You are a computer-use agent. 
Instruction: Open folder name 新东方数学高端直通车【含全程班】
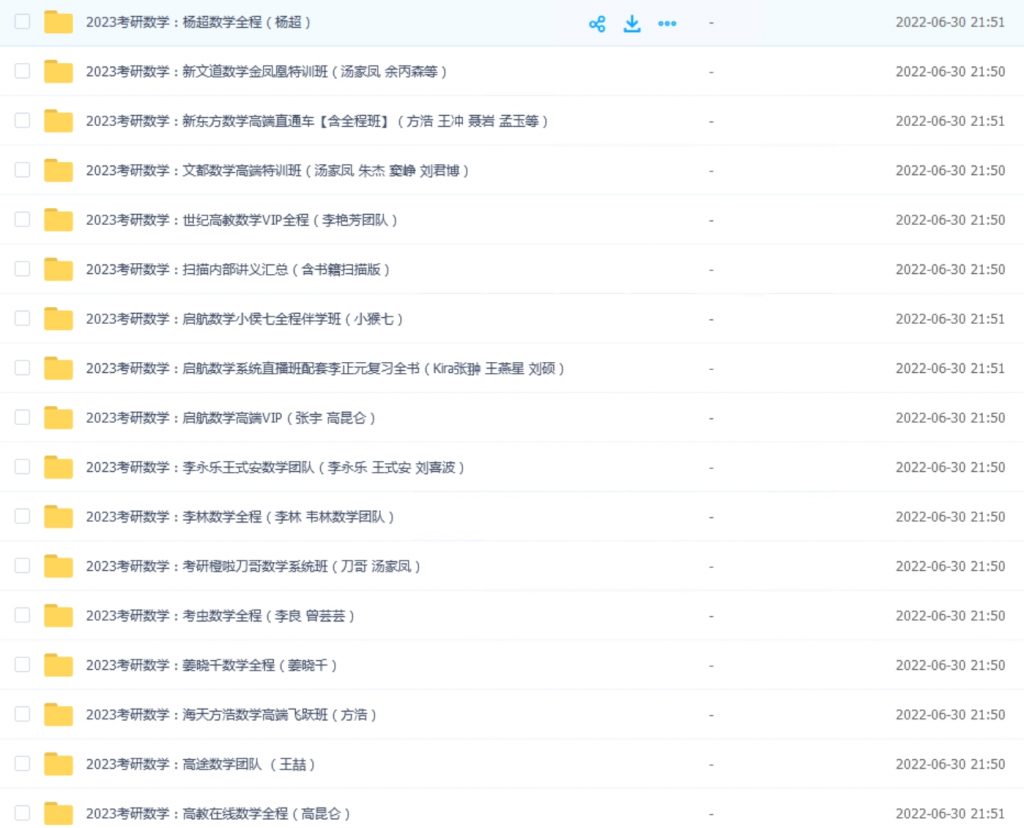point(317,121)
